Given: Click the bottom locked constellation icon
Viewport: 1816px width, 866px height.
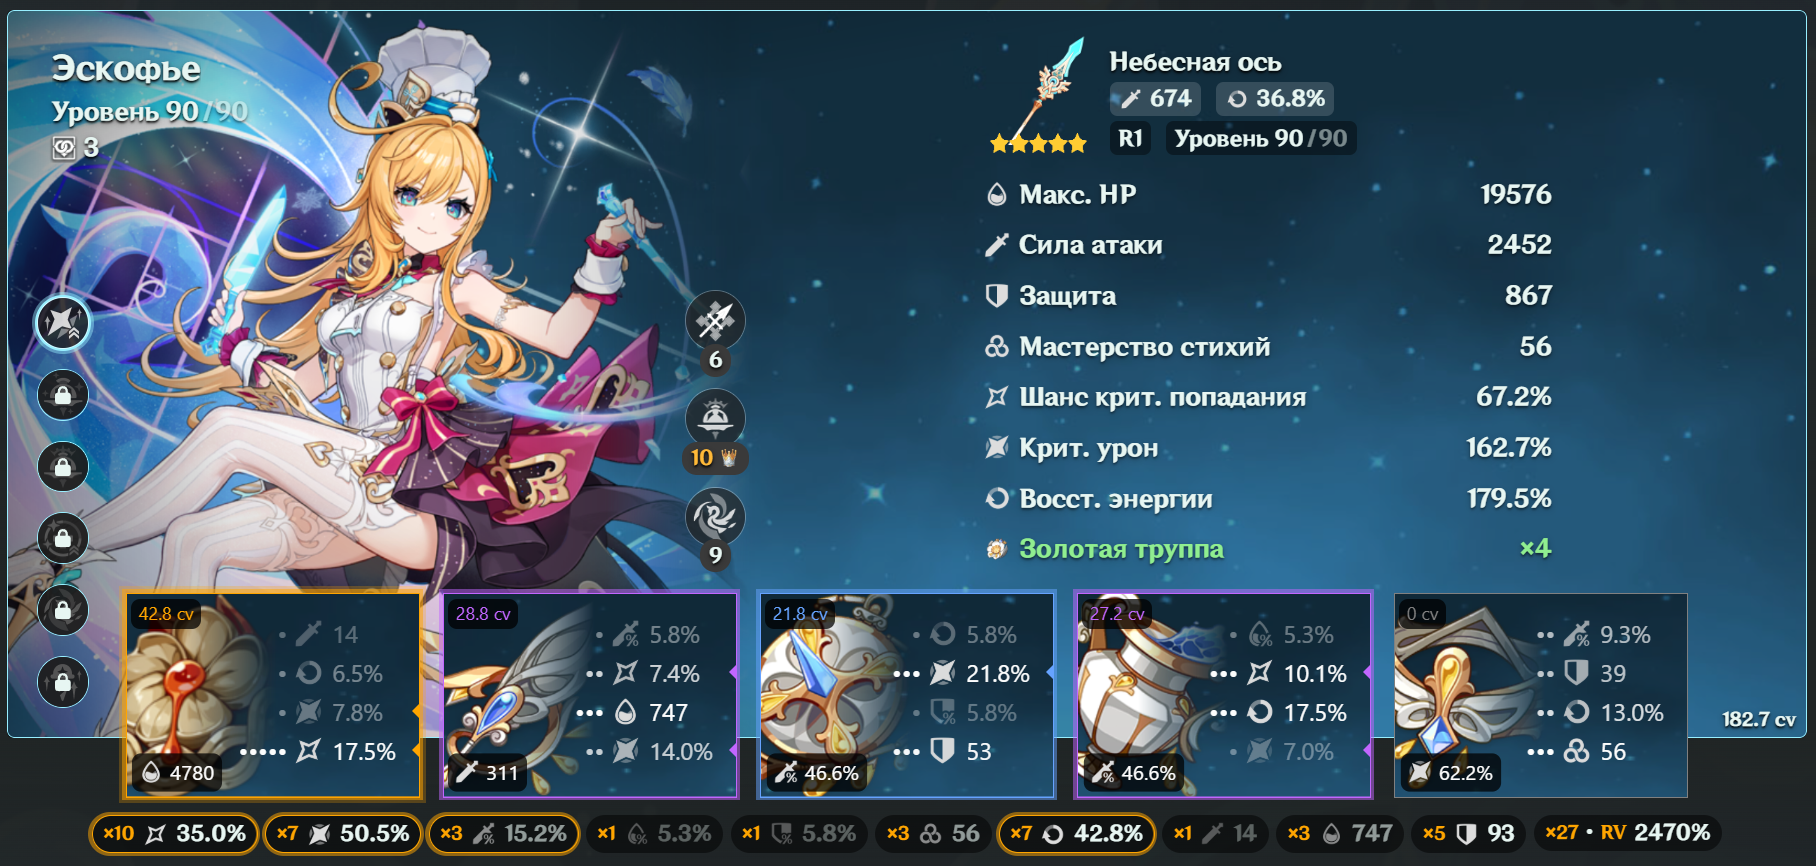Looking at the screenshot, I should [63, 683].
